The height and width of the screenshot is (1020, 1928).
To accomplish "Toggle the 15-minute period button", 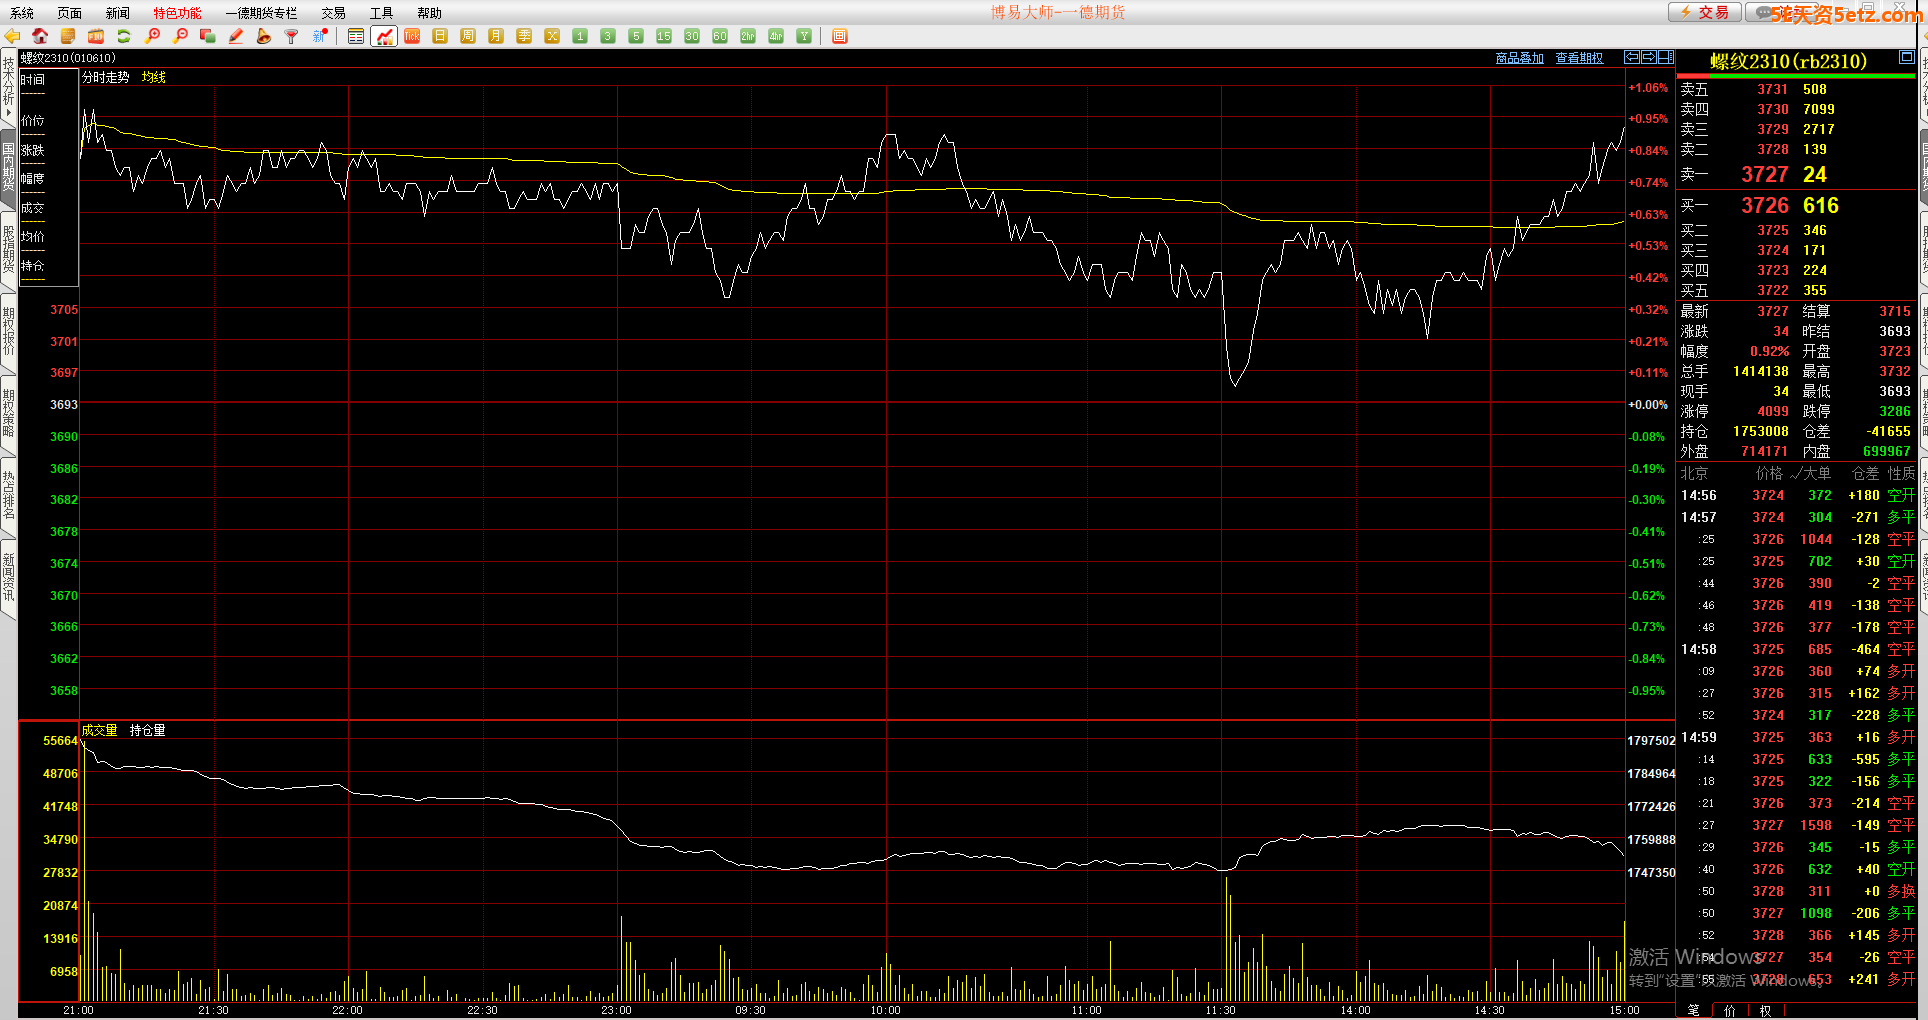I will point(664,36).
